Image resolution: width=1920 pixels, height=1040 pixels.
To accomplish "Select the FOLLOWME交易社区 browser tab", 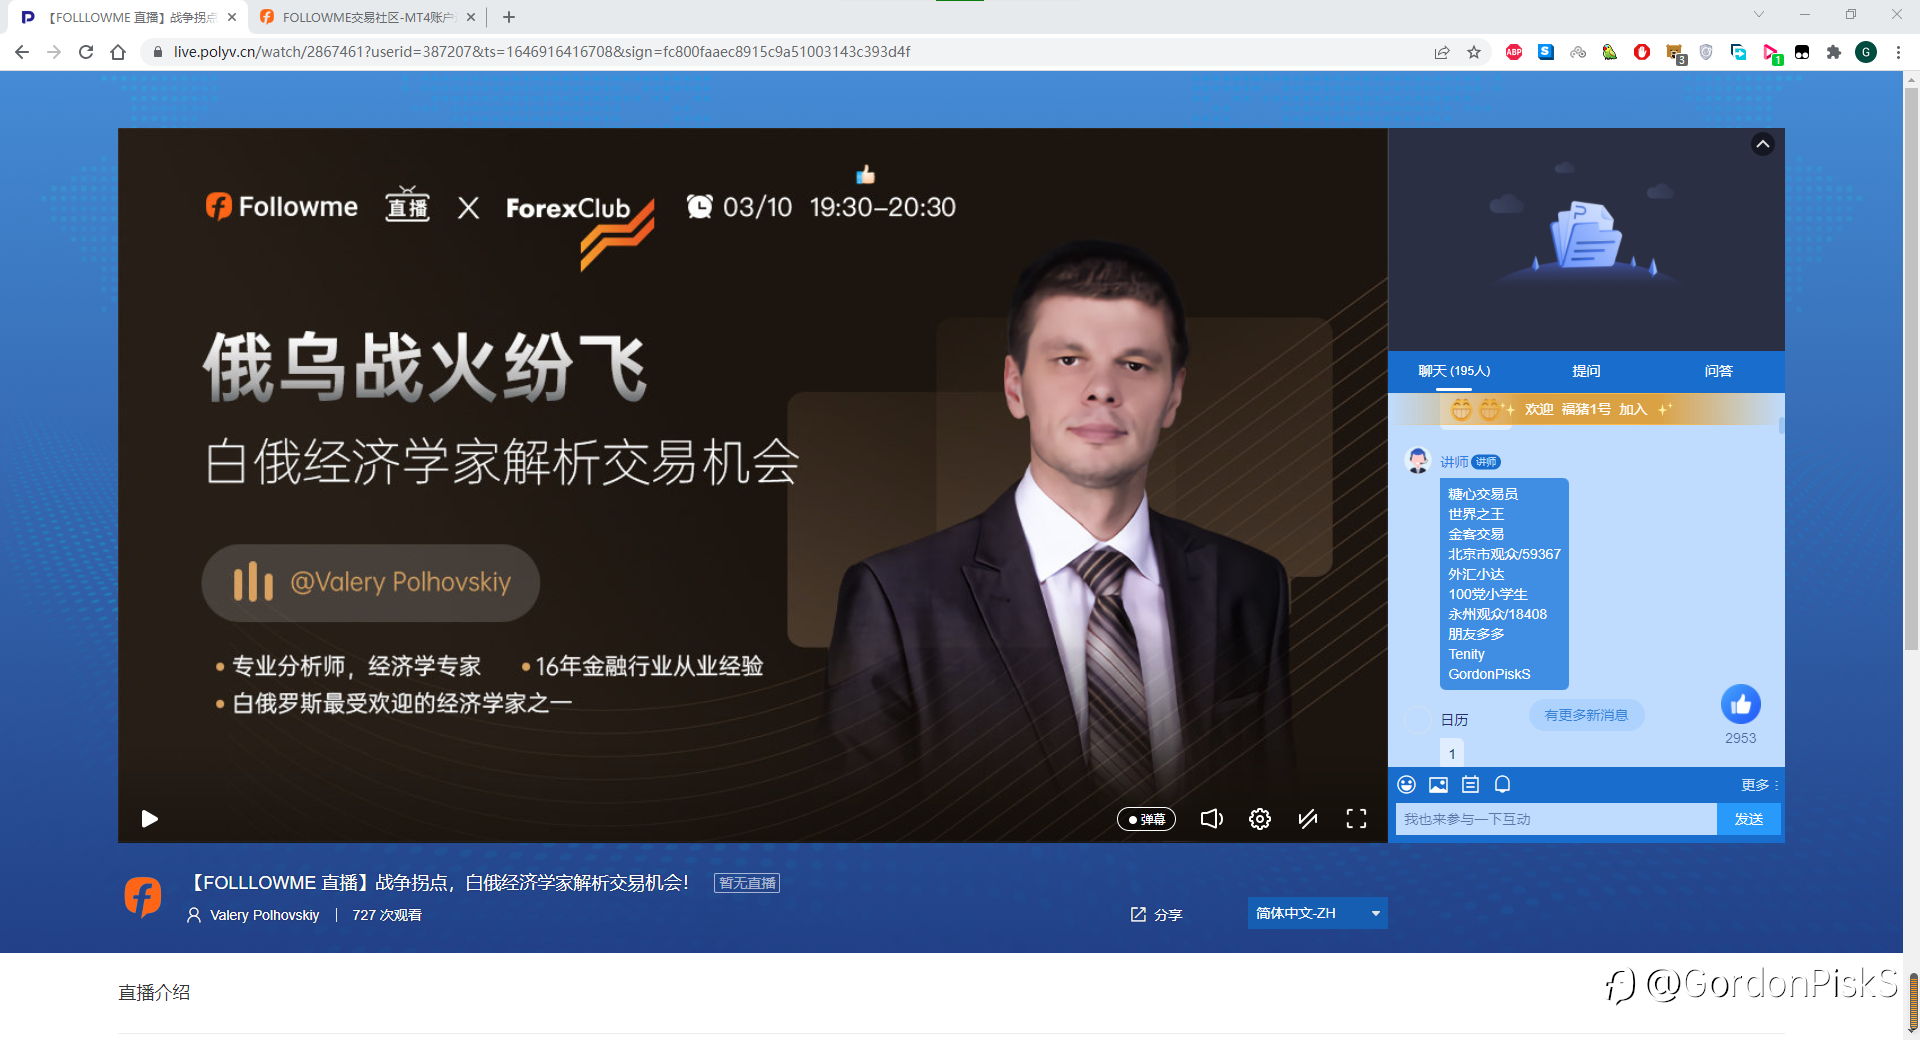I will (366, 17).
